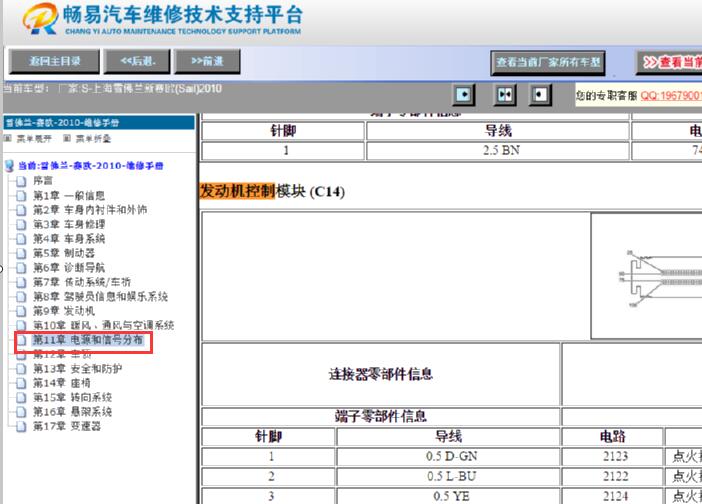Click the 连接器零部件信息 cell

381,374
